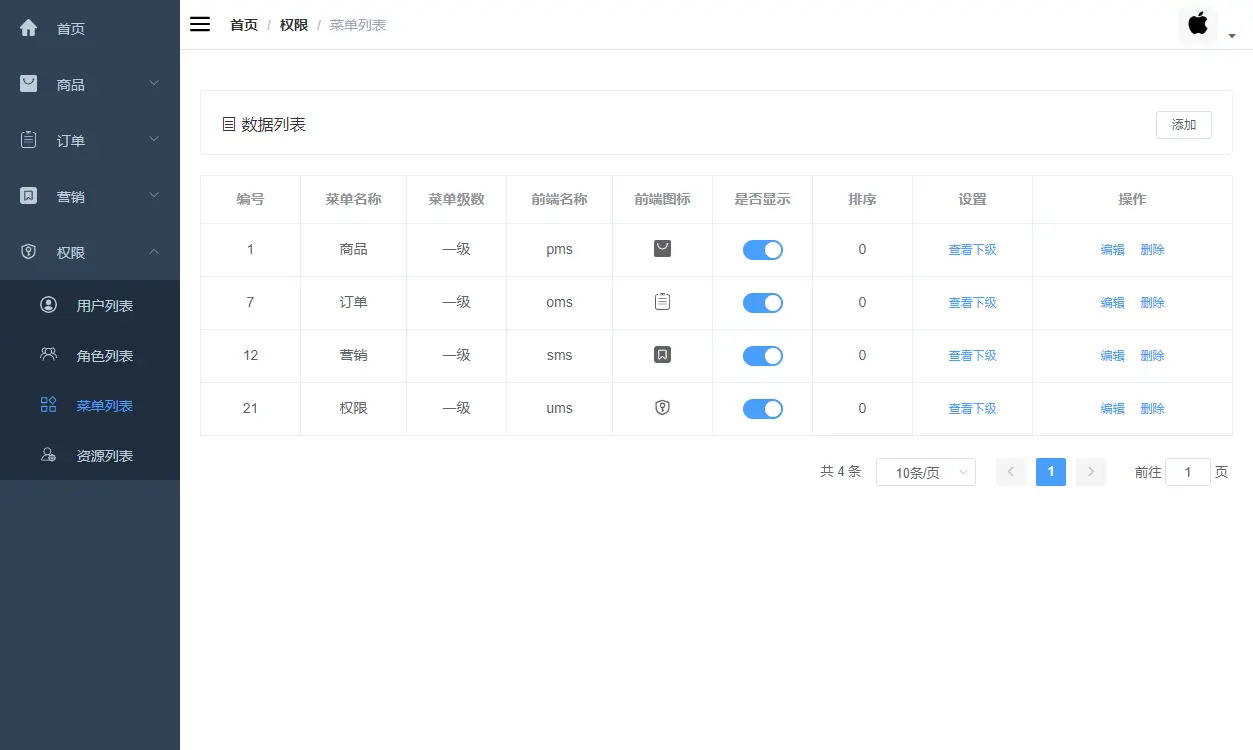Image resolution: width=1253 pixels, height=750 pixels.
Task: Click the grid icon beside 菜单列表
Action: pos(48,405)
